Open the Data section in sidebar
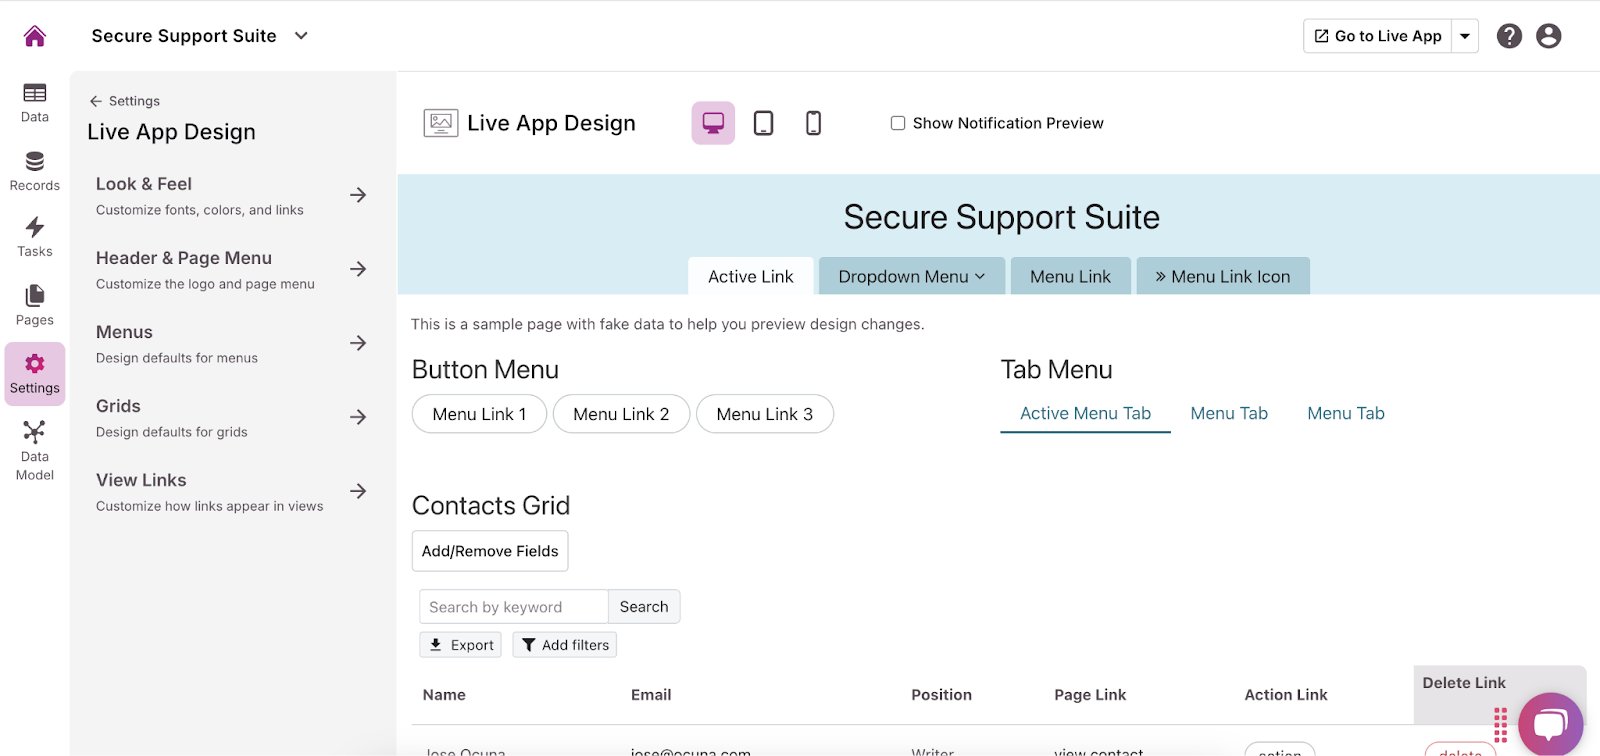The height and width of the screenshot is (756, 1600). click(35, 103)
